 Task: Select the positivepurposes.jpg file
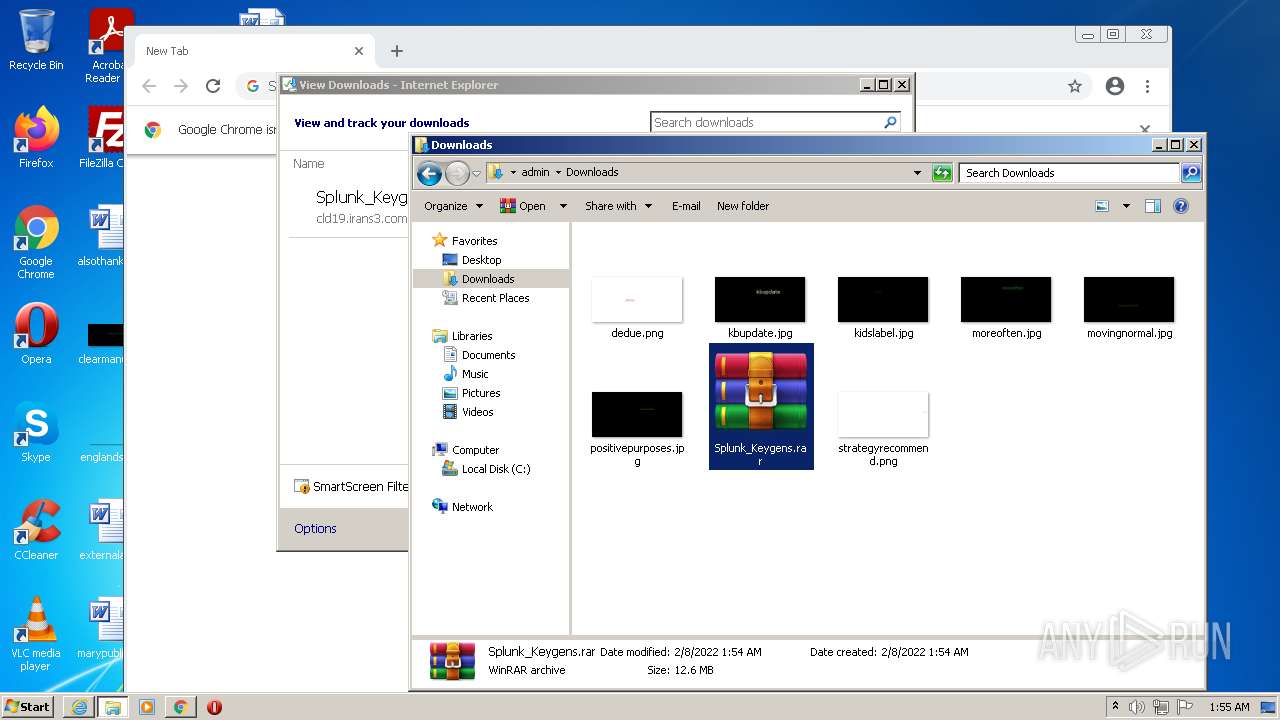coord(637,429)
